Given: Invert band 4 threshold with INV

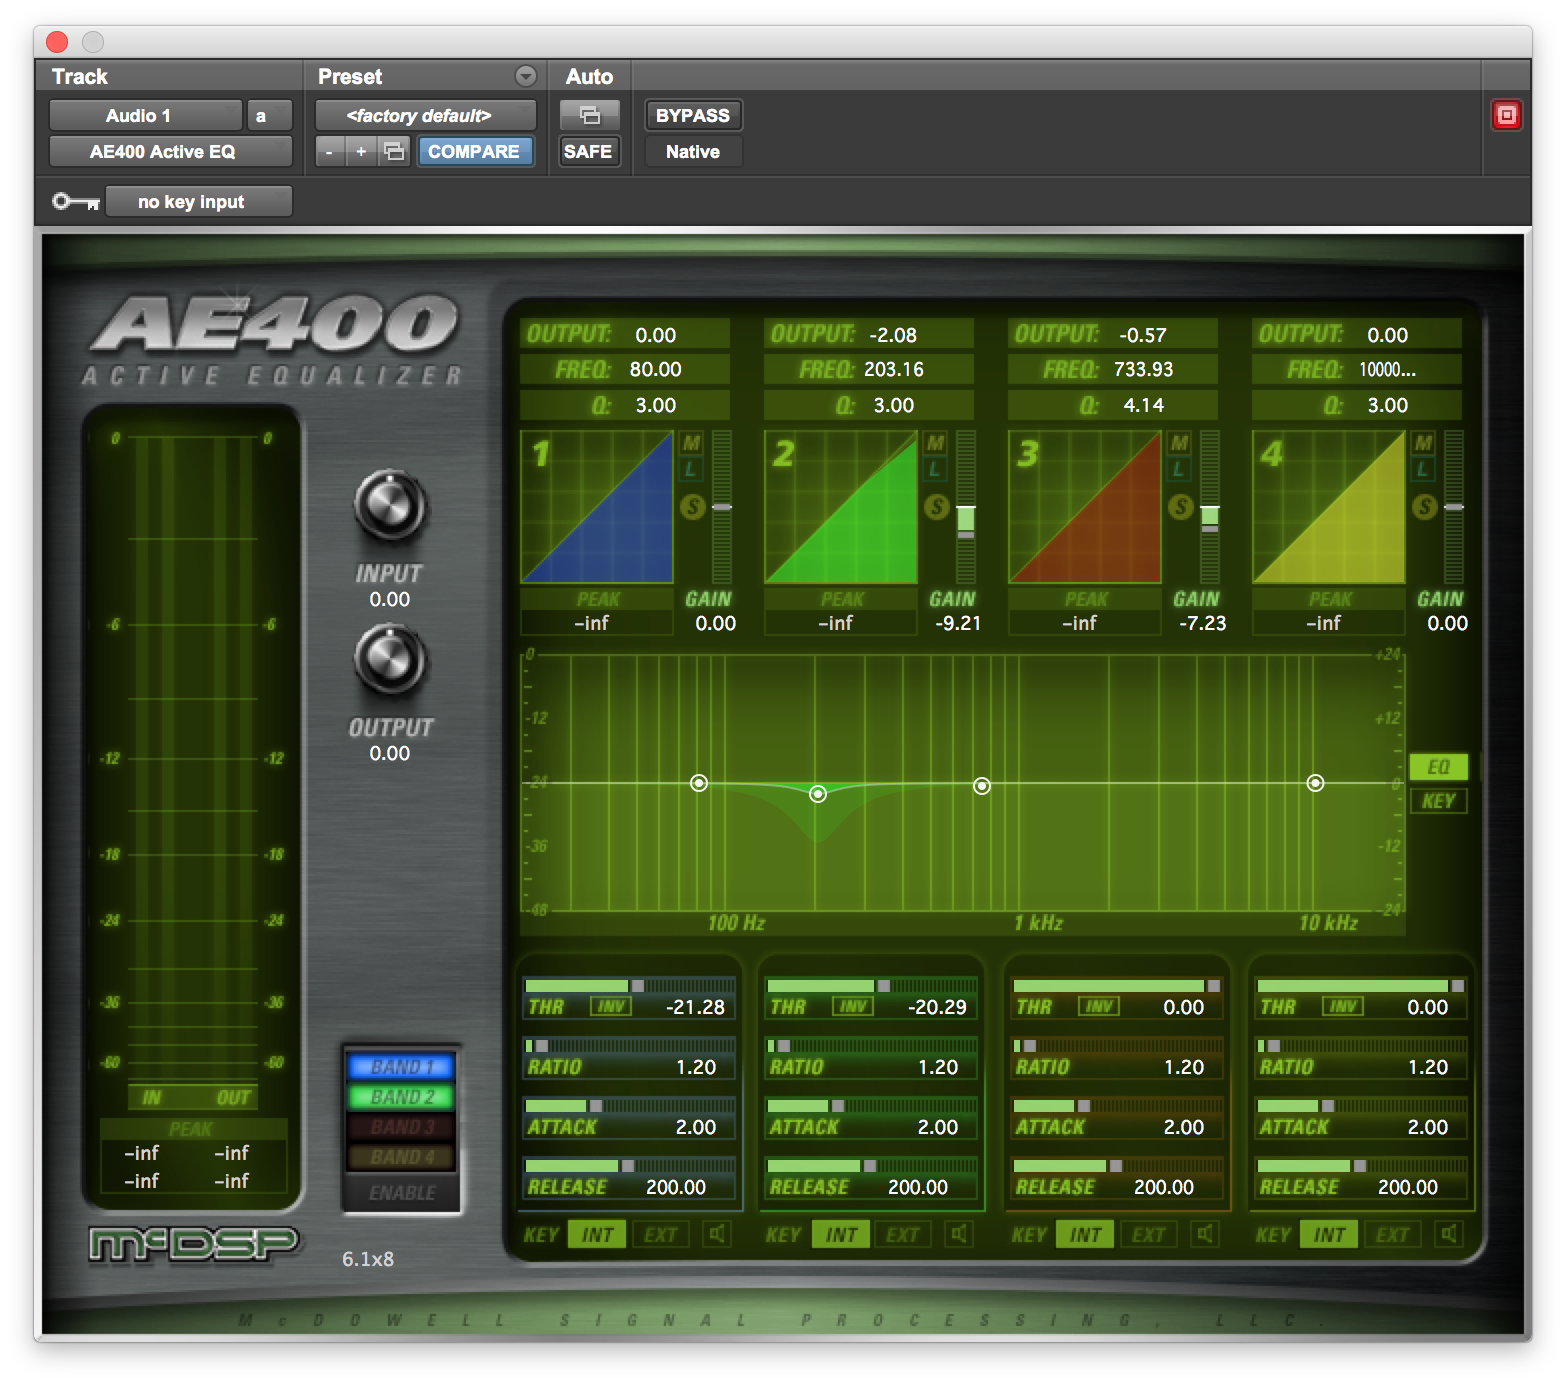Looking at the screenshot, I should pos(1343,1006).
